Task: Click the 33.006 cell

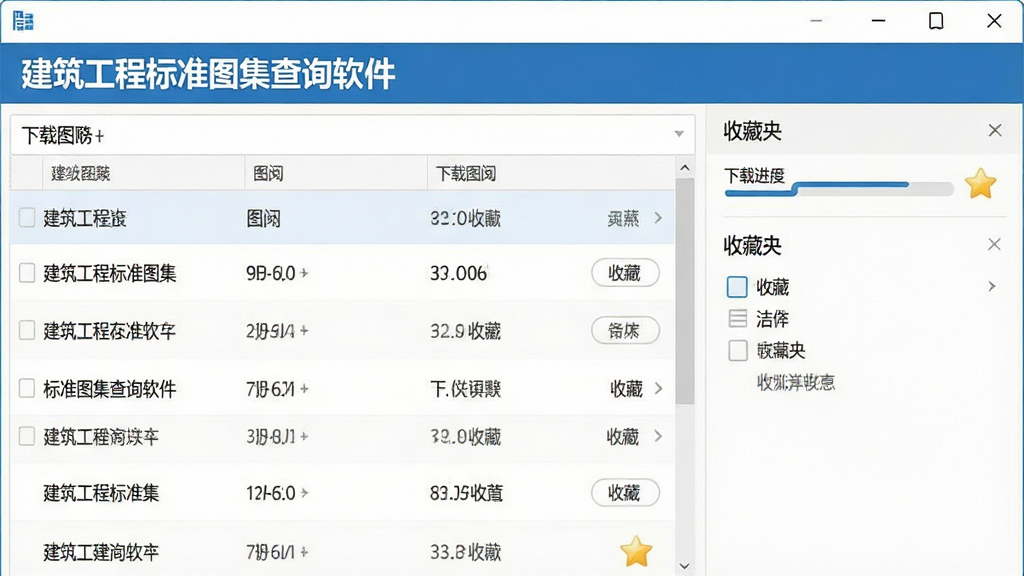Action: [458, 273]
